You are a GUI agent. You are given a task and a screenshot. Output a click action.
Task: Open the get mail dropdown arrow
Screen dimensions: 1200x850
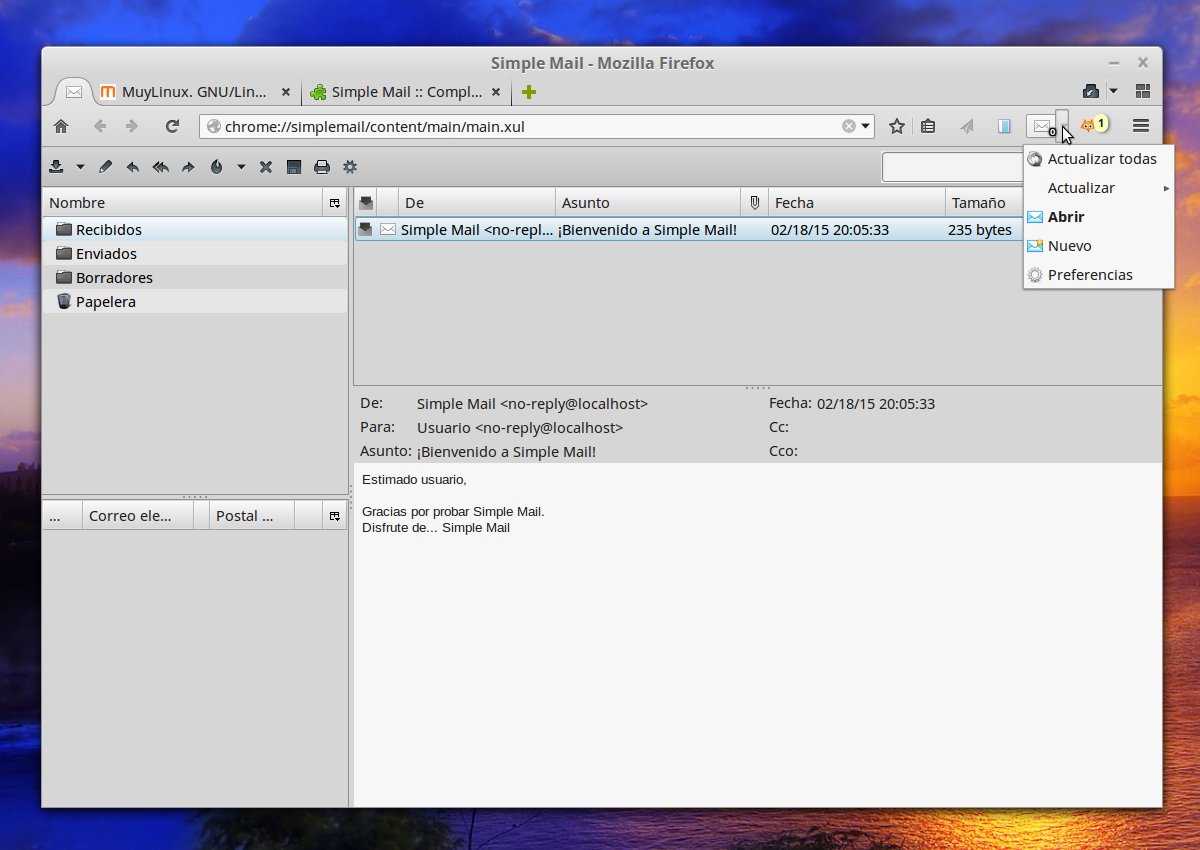point(80,167)
